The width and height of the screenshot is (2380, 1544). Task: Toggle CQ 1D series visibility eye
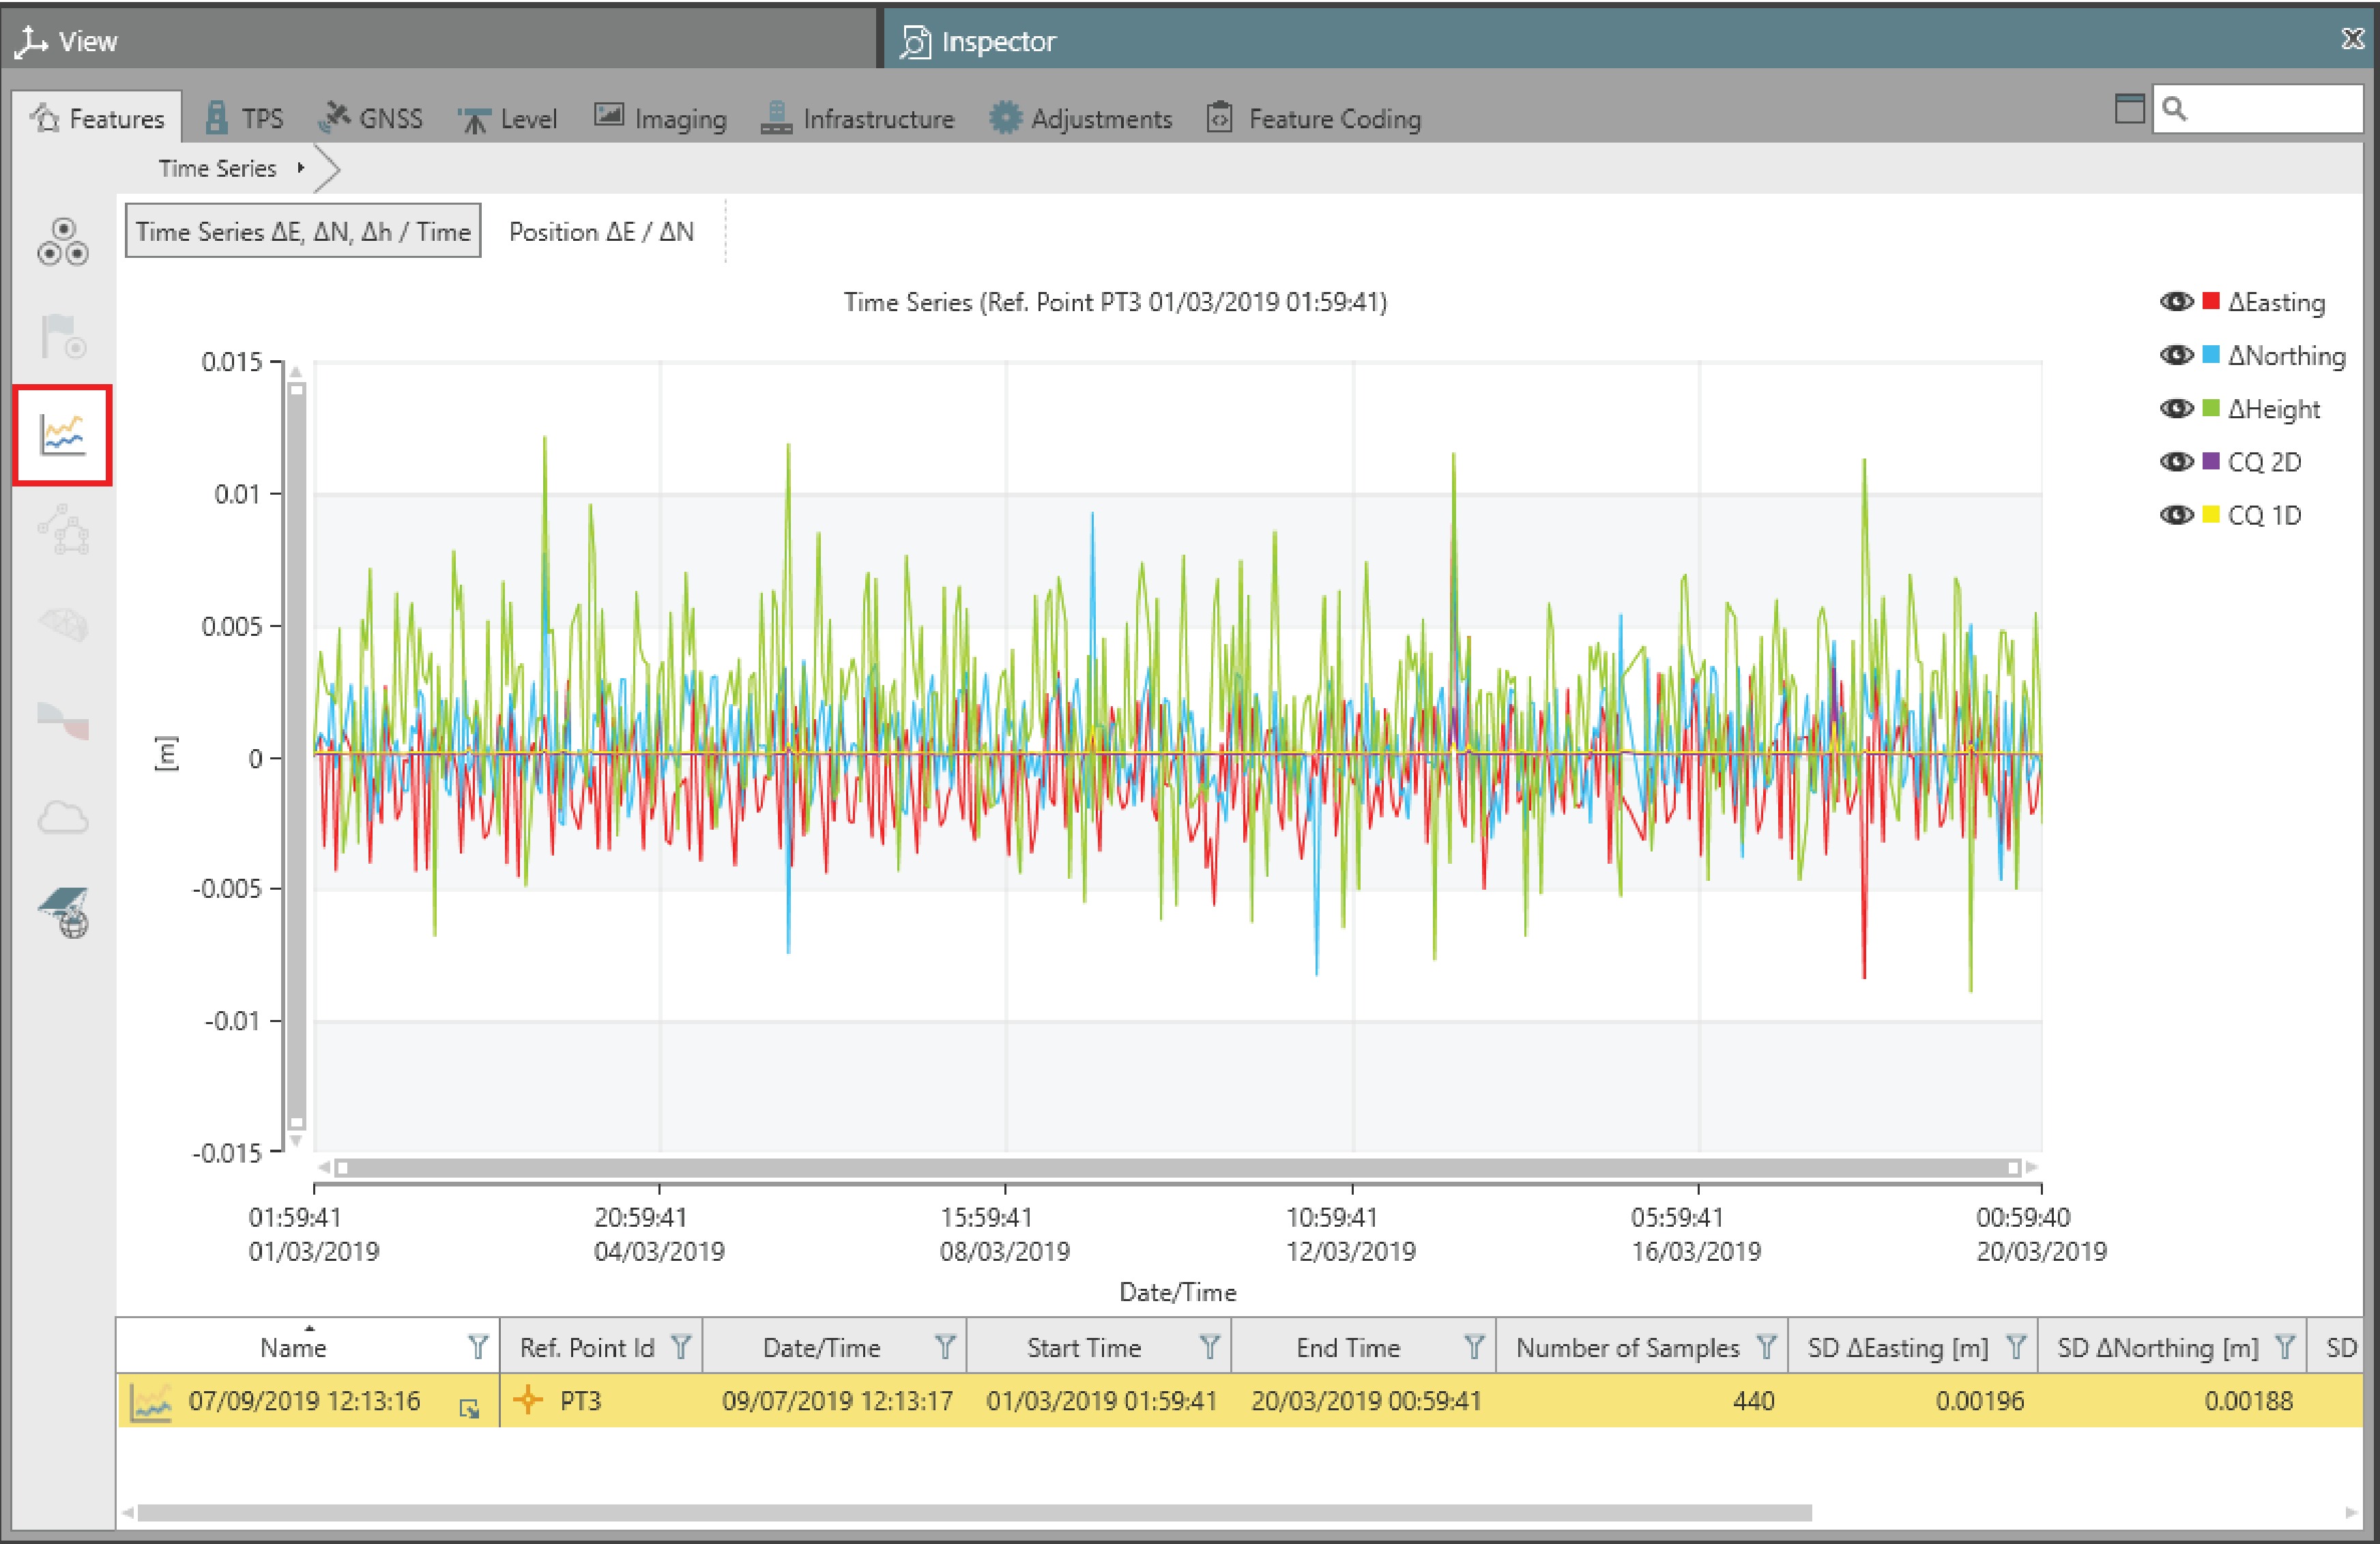tap(2176, 515)
